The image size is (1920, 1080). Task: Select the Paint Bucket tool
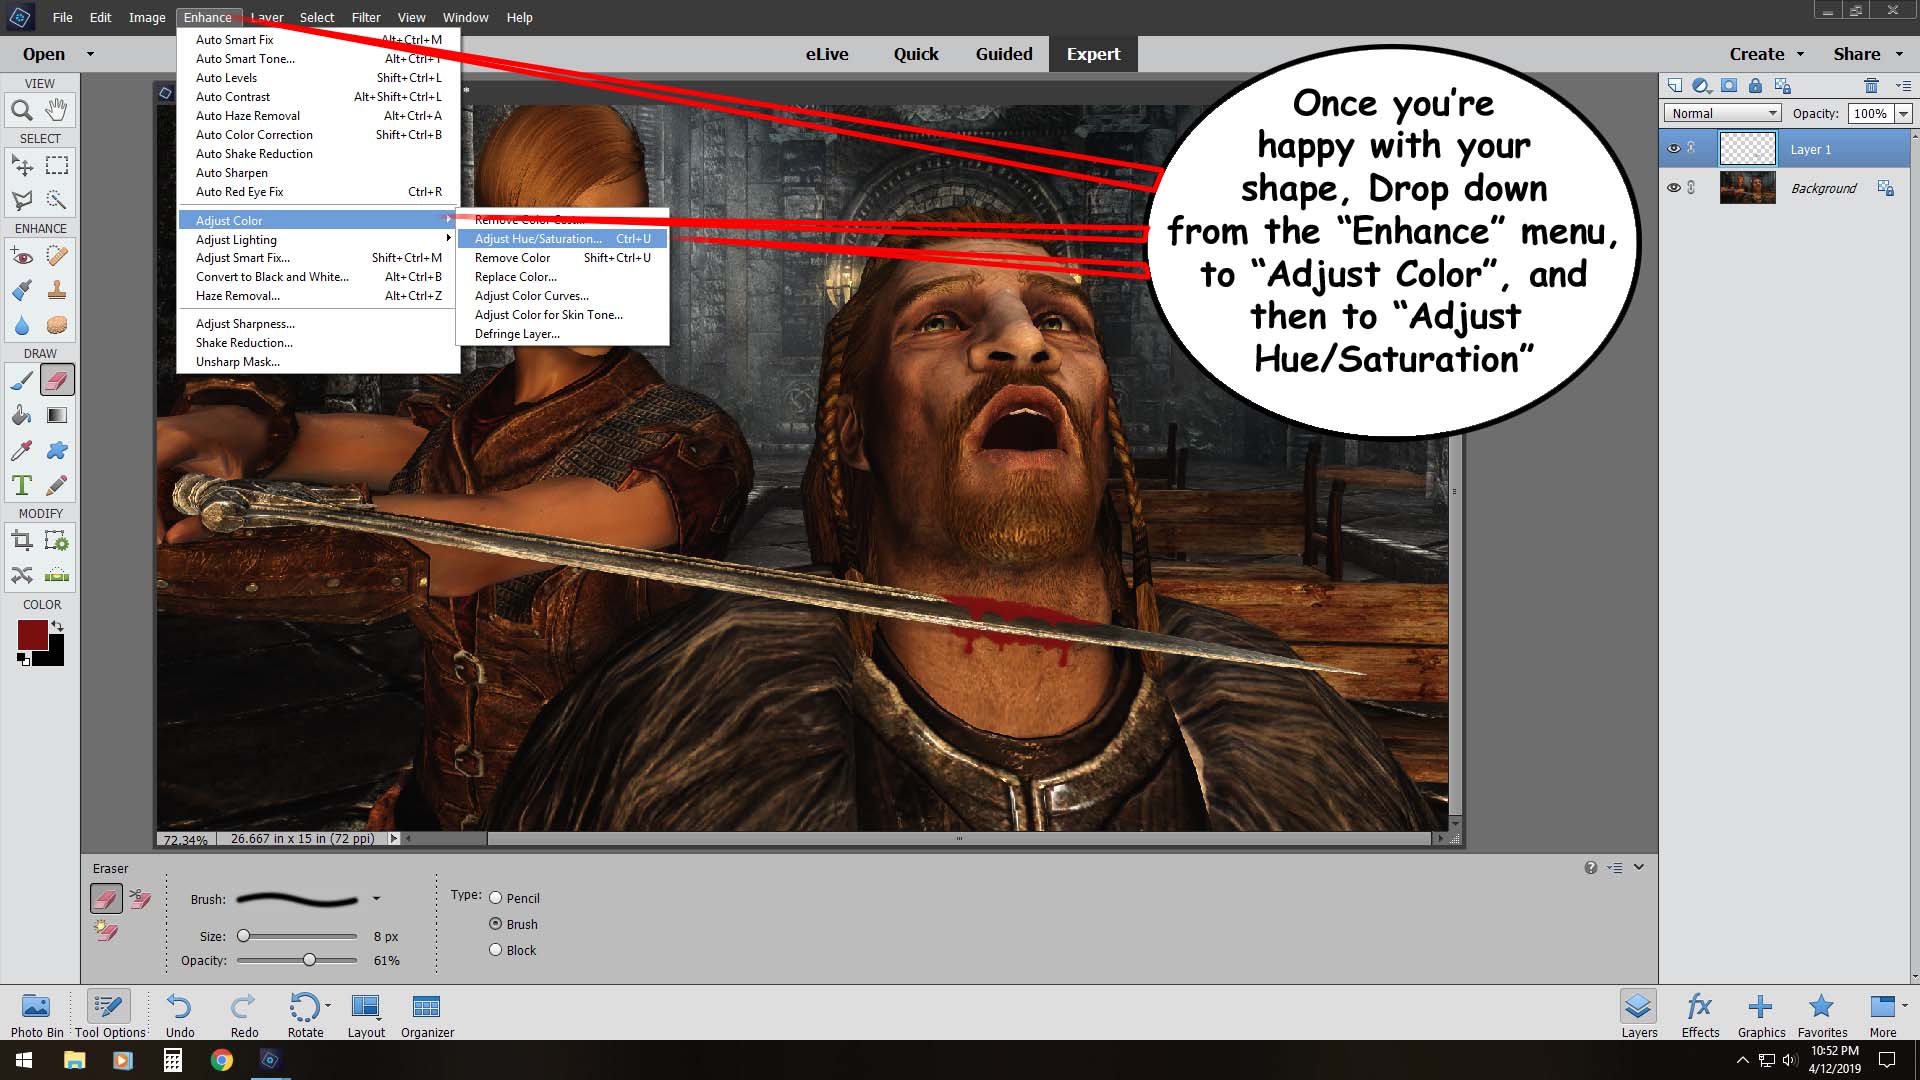[x=22, y=416]
